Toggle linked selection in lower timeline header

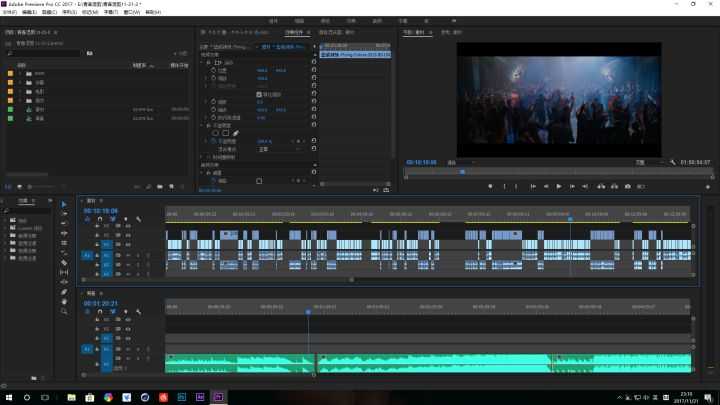(x=115, y=312)
